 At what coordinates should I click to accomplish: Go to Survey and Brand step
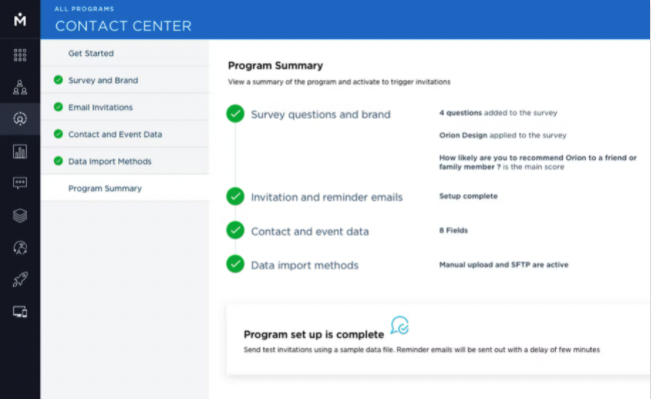click(x=103, y=80)
